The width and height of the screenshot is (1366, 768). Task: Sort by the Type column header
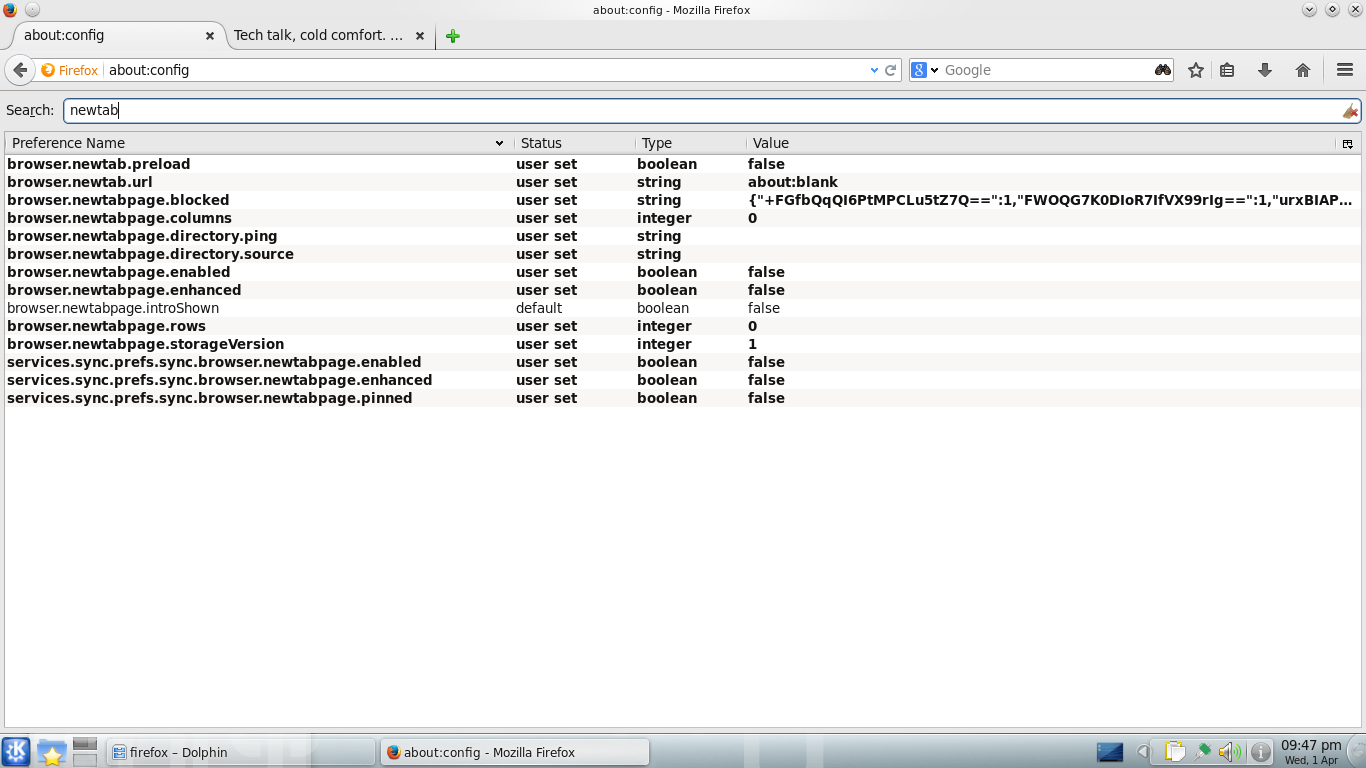tap(691, 143)
